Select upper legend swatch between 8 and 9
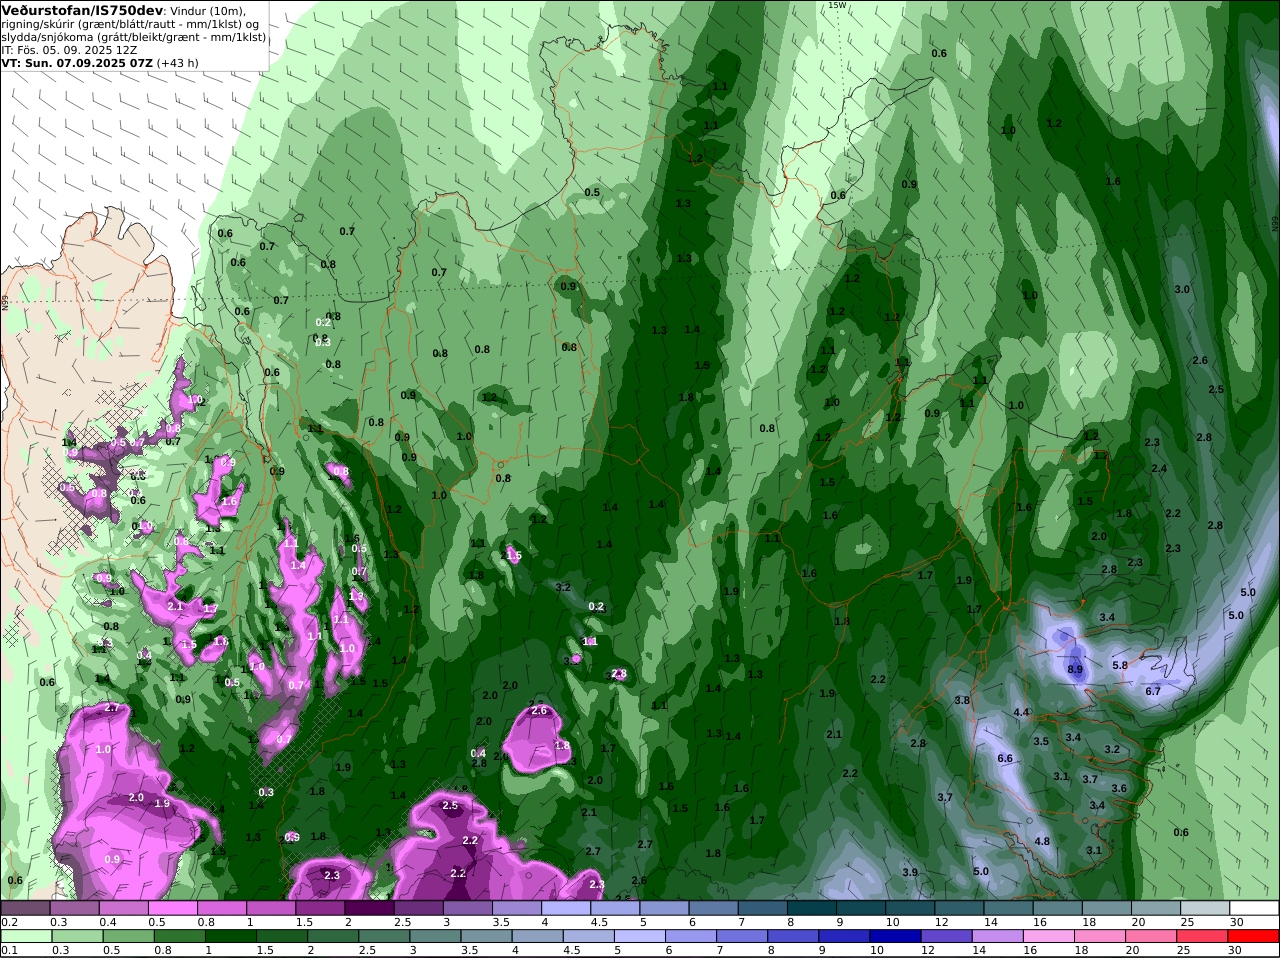 812,908
